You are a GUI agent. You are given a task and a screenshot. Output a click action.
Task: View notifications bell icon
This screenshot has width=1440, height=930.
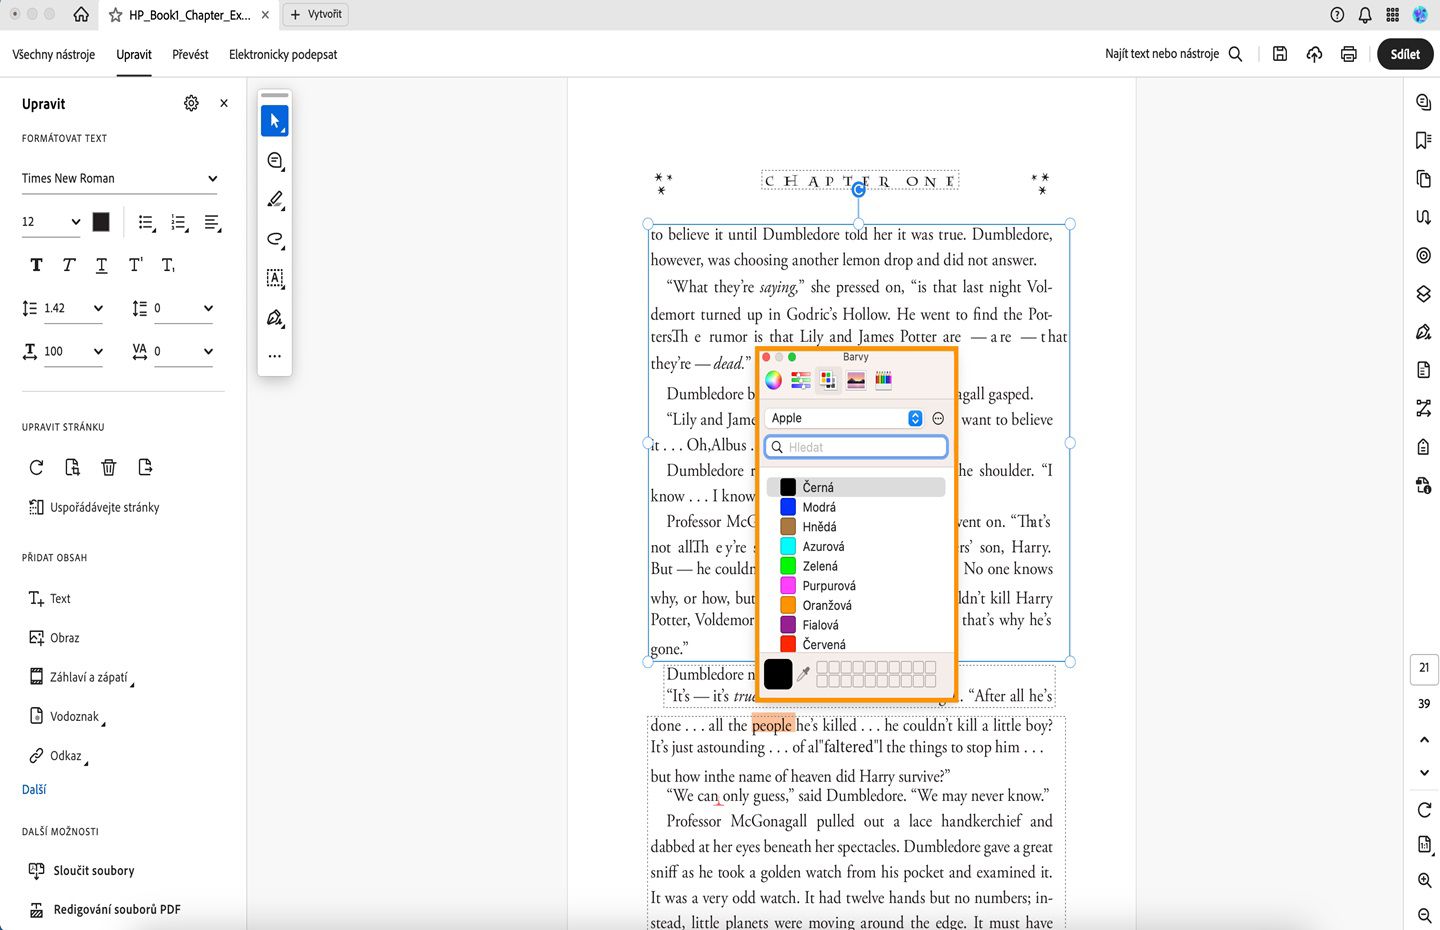(1365, 14)
